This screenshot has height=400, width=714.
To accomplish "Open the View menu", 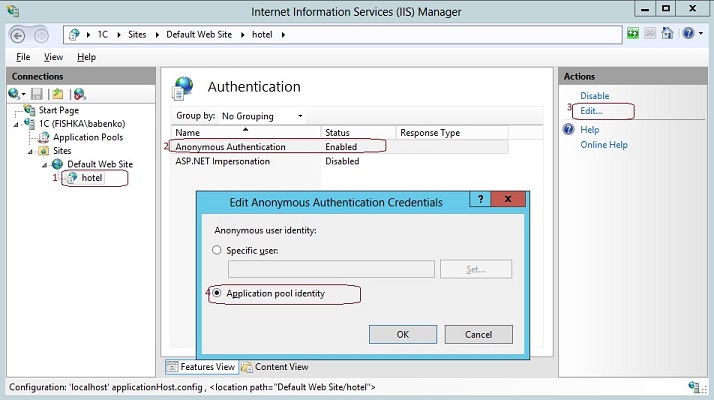I will coord(53,57).
